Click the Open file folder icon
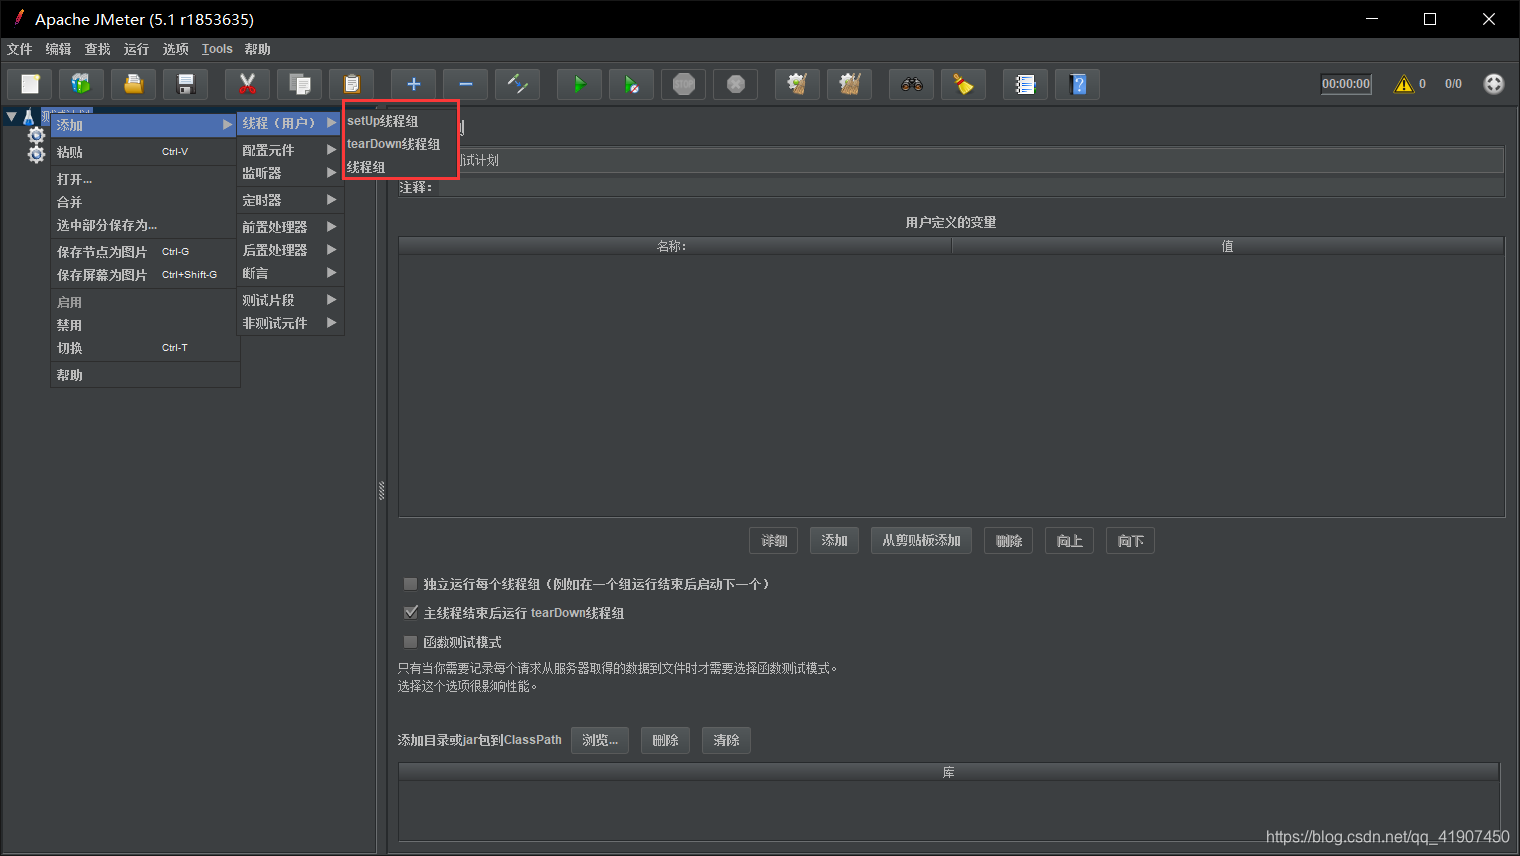Viewport: 1520px width, 856px height. [134, 84]
